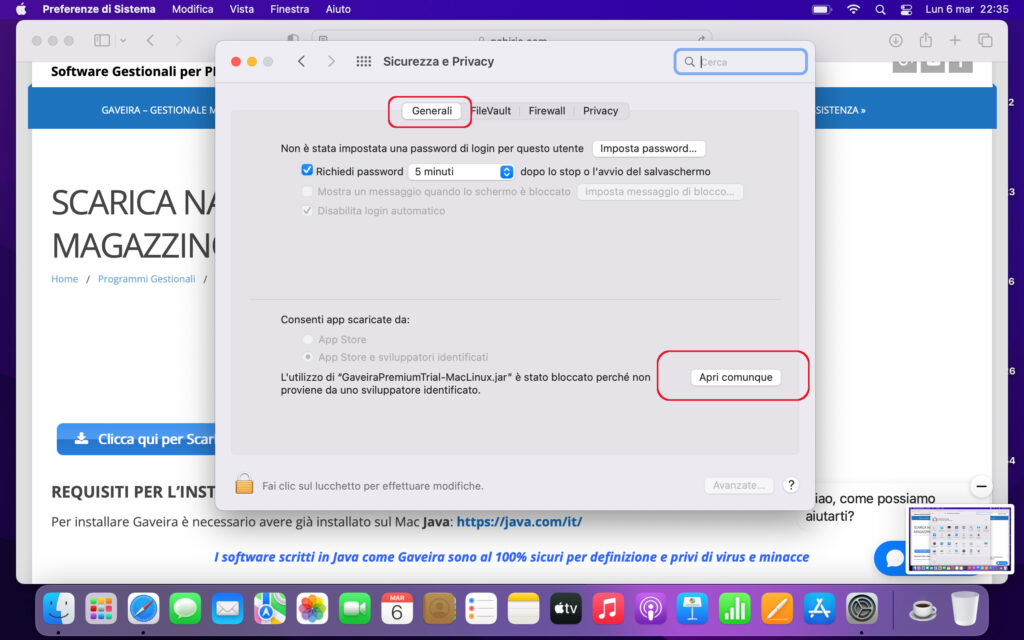The height and width of the screenshot is (640, 1024).
Task: Open the 5 minuti delay dropdown
Action: [461, 171]
